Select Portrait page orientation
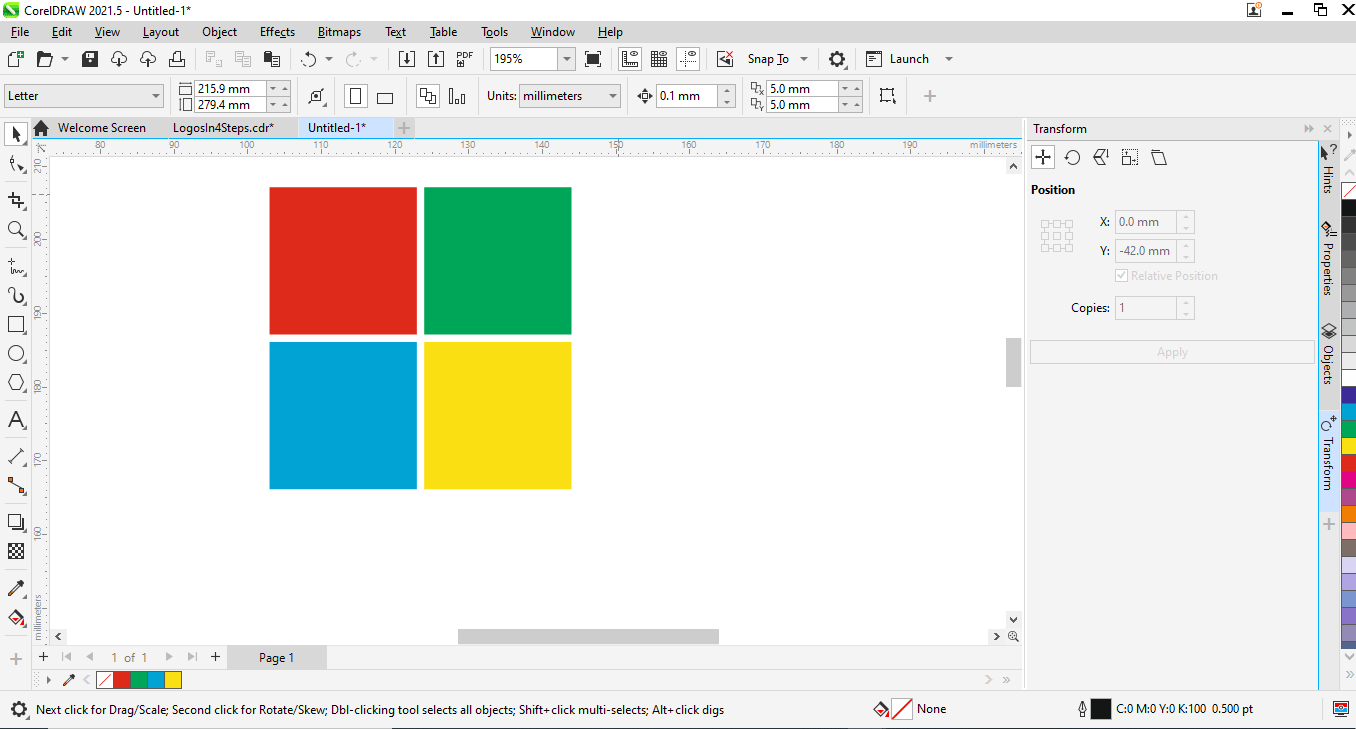Viewport: 1356px width, 729px height. click(355, 96)
